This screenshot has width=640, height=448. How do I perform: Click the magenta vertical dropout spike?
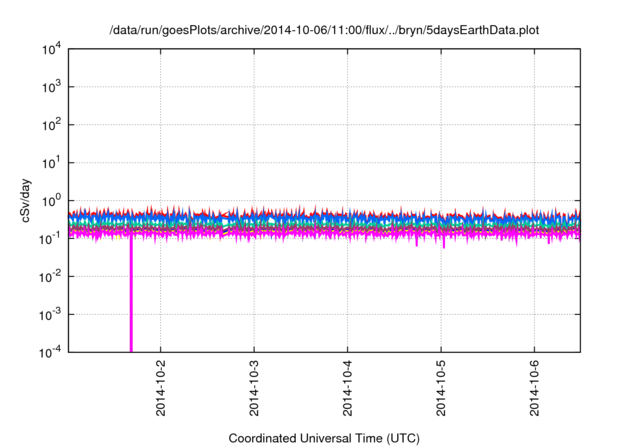pyautogui.click(x=131, y=294)
